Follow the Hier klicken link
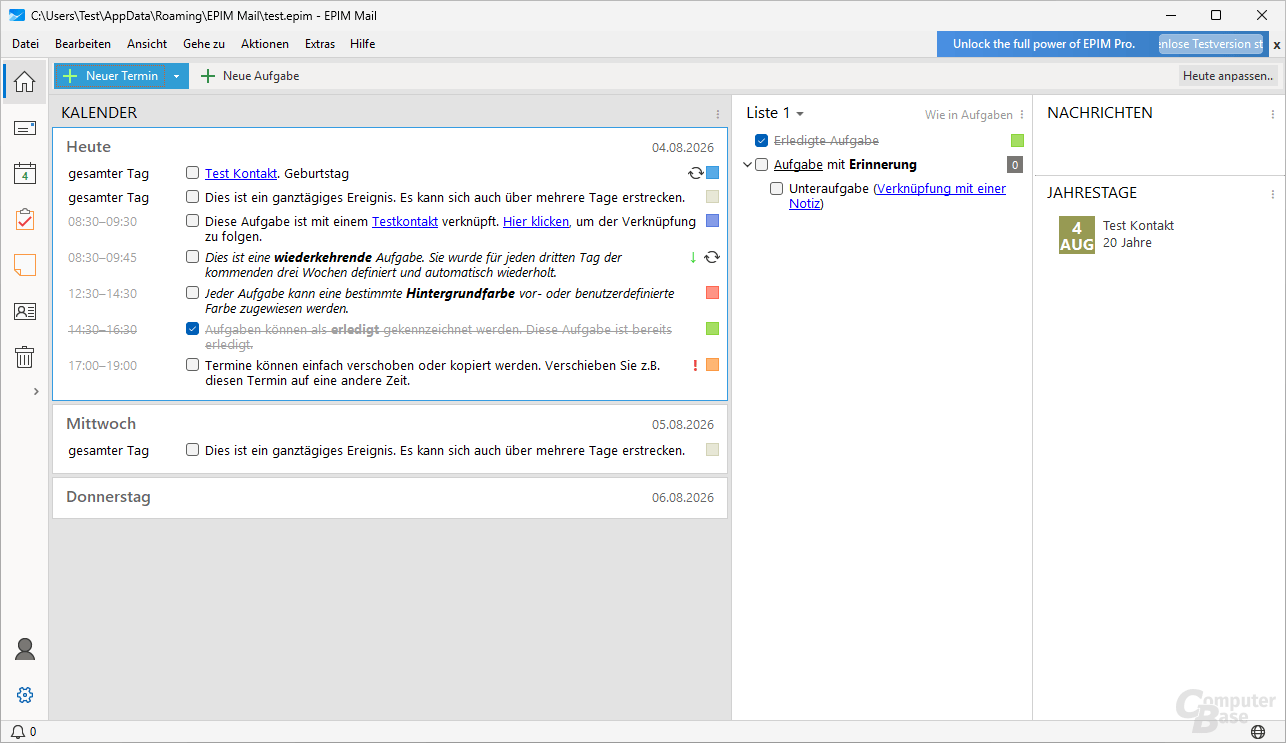 [x=536, y=221]
